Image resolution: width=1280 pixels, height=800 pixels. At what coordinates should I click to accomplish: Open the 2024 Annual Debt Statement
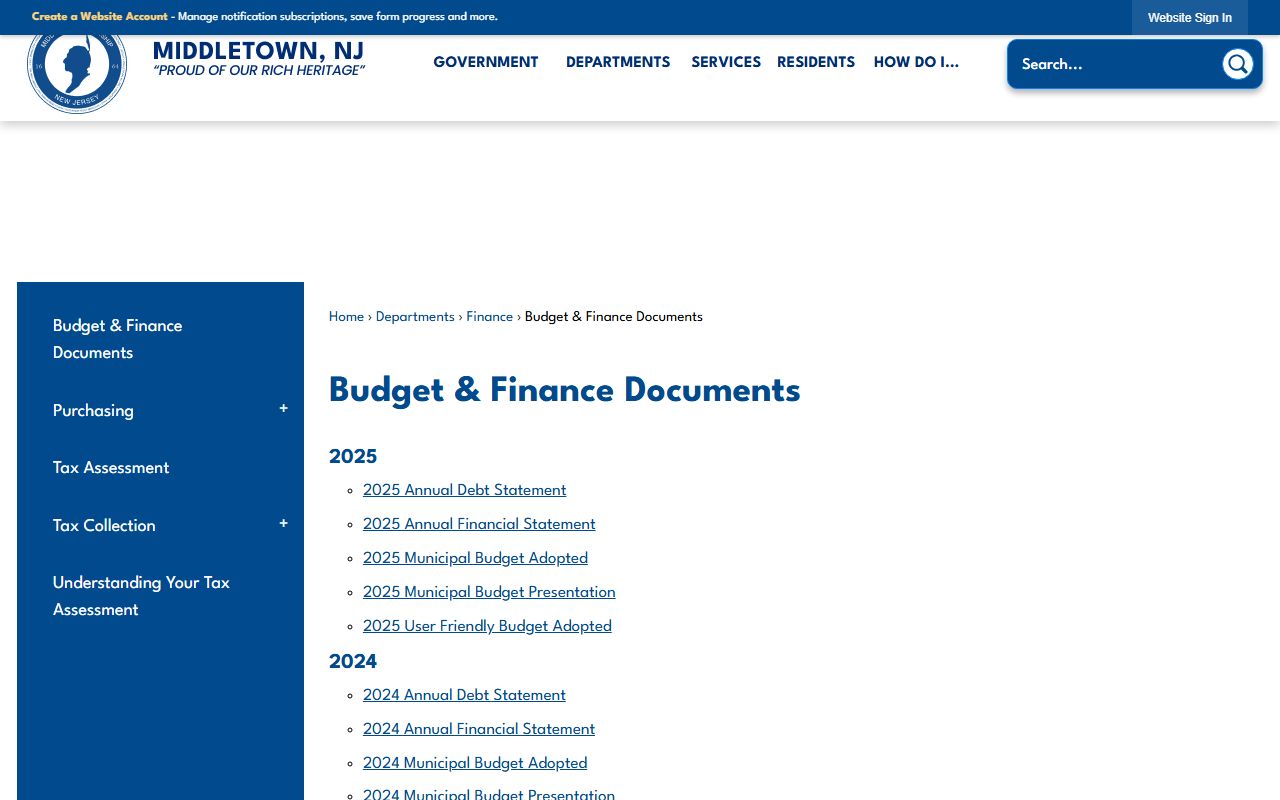464,695
